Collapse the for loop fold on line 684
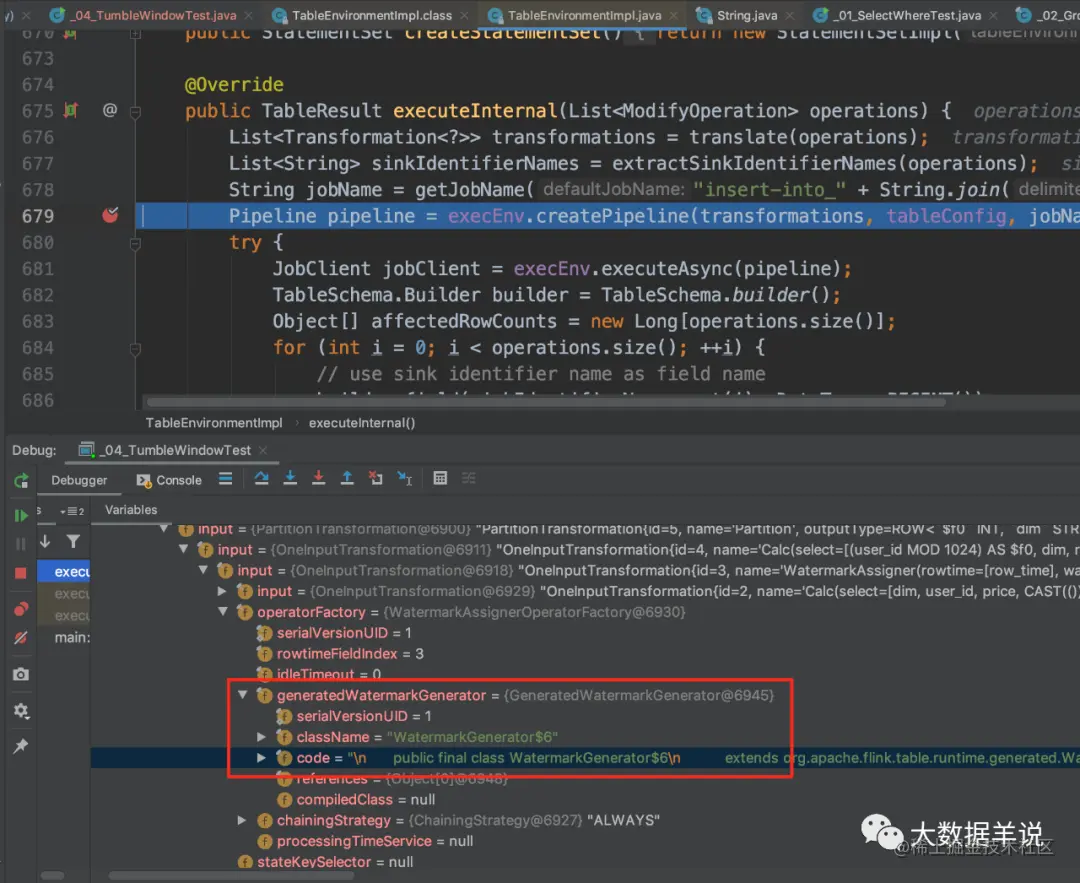The height and width of the screenshot is (883, 1080). click(136, 349)
